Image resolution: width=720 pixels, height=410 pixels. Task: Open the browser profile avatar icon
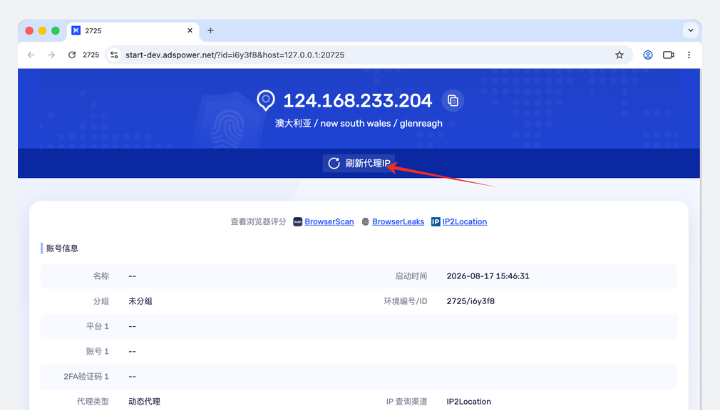647,55
